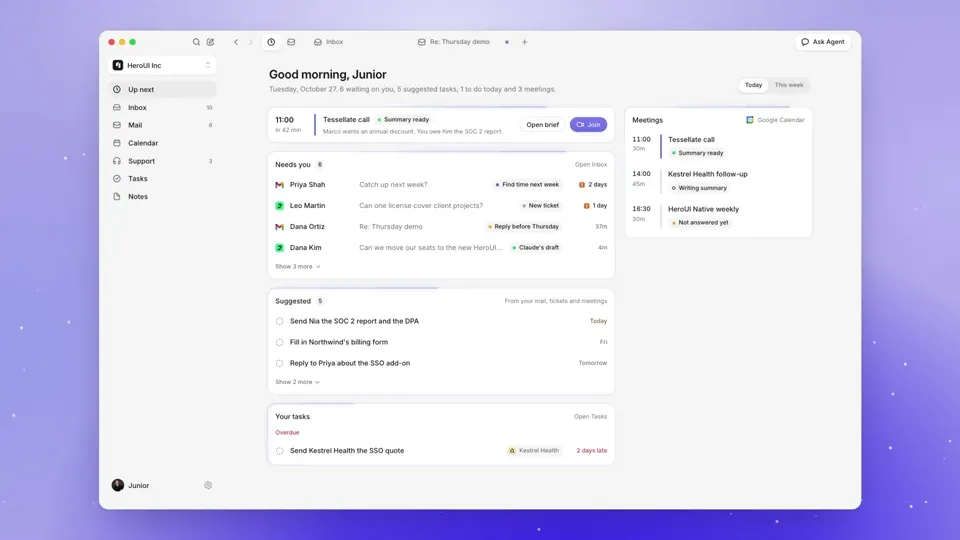Open the HeroUI Inc workspace switcher
The image size is (960, 540).
coord(162,66)
